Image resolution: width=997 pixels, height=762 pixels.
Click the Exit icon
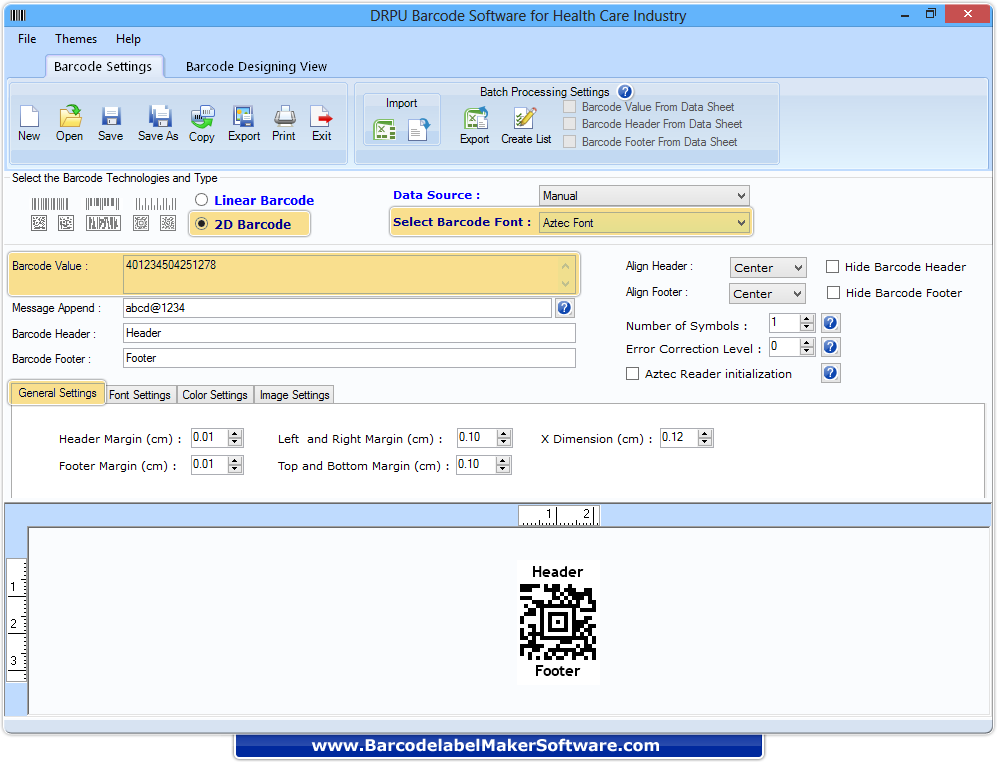(x=321, y=116)
